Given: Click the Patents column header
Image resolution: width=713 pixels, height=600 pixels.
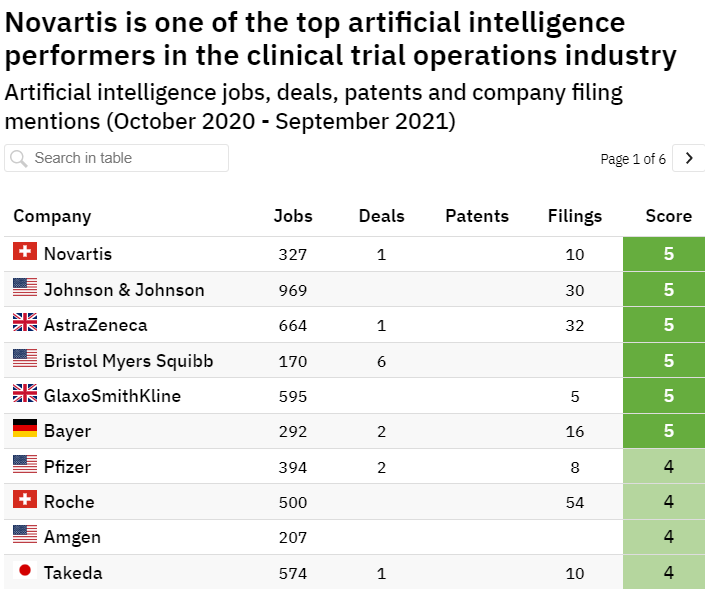Looking at the screenshot, I should click(477, 216).
